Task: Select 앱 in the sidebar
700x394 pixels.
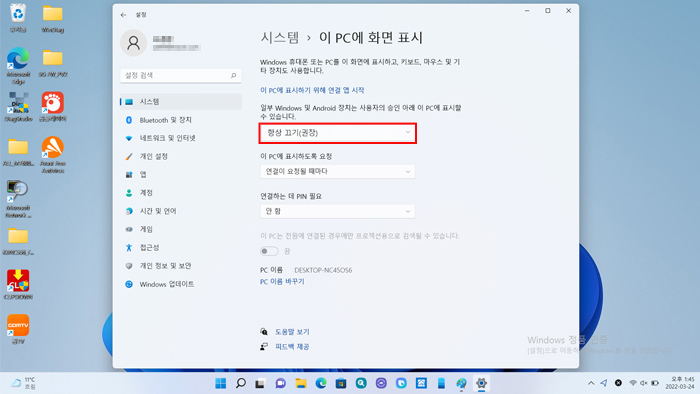Action: coord(181,174)
